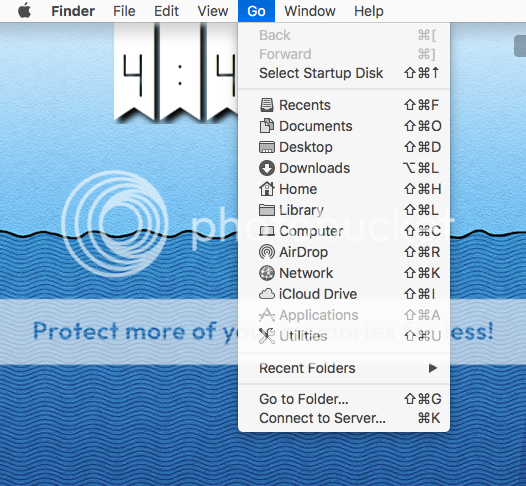
Task: Open Network from the Go menu
Action: click(x=344, y=273)
